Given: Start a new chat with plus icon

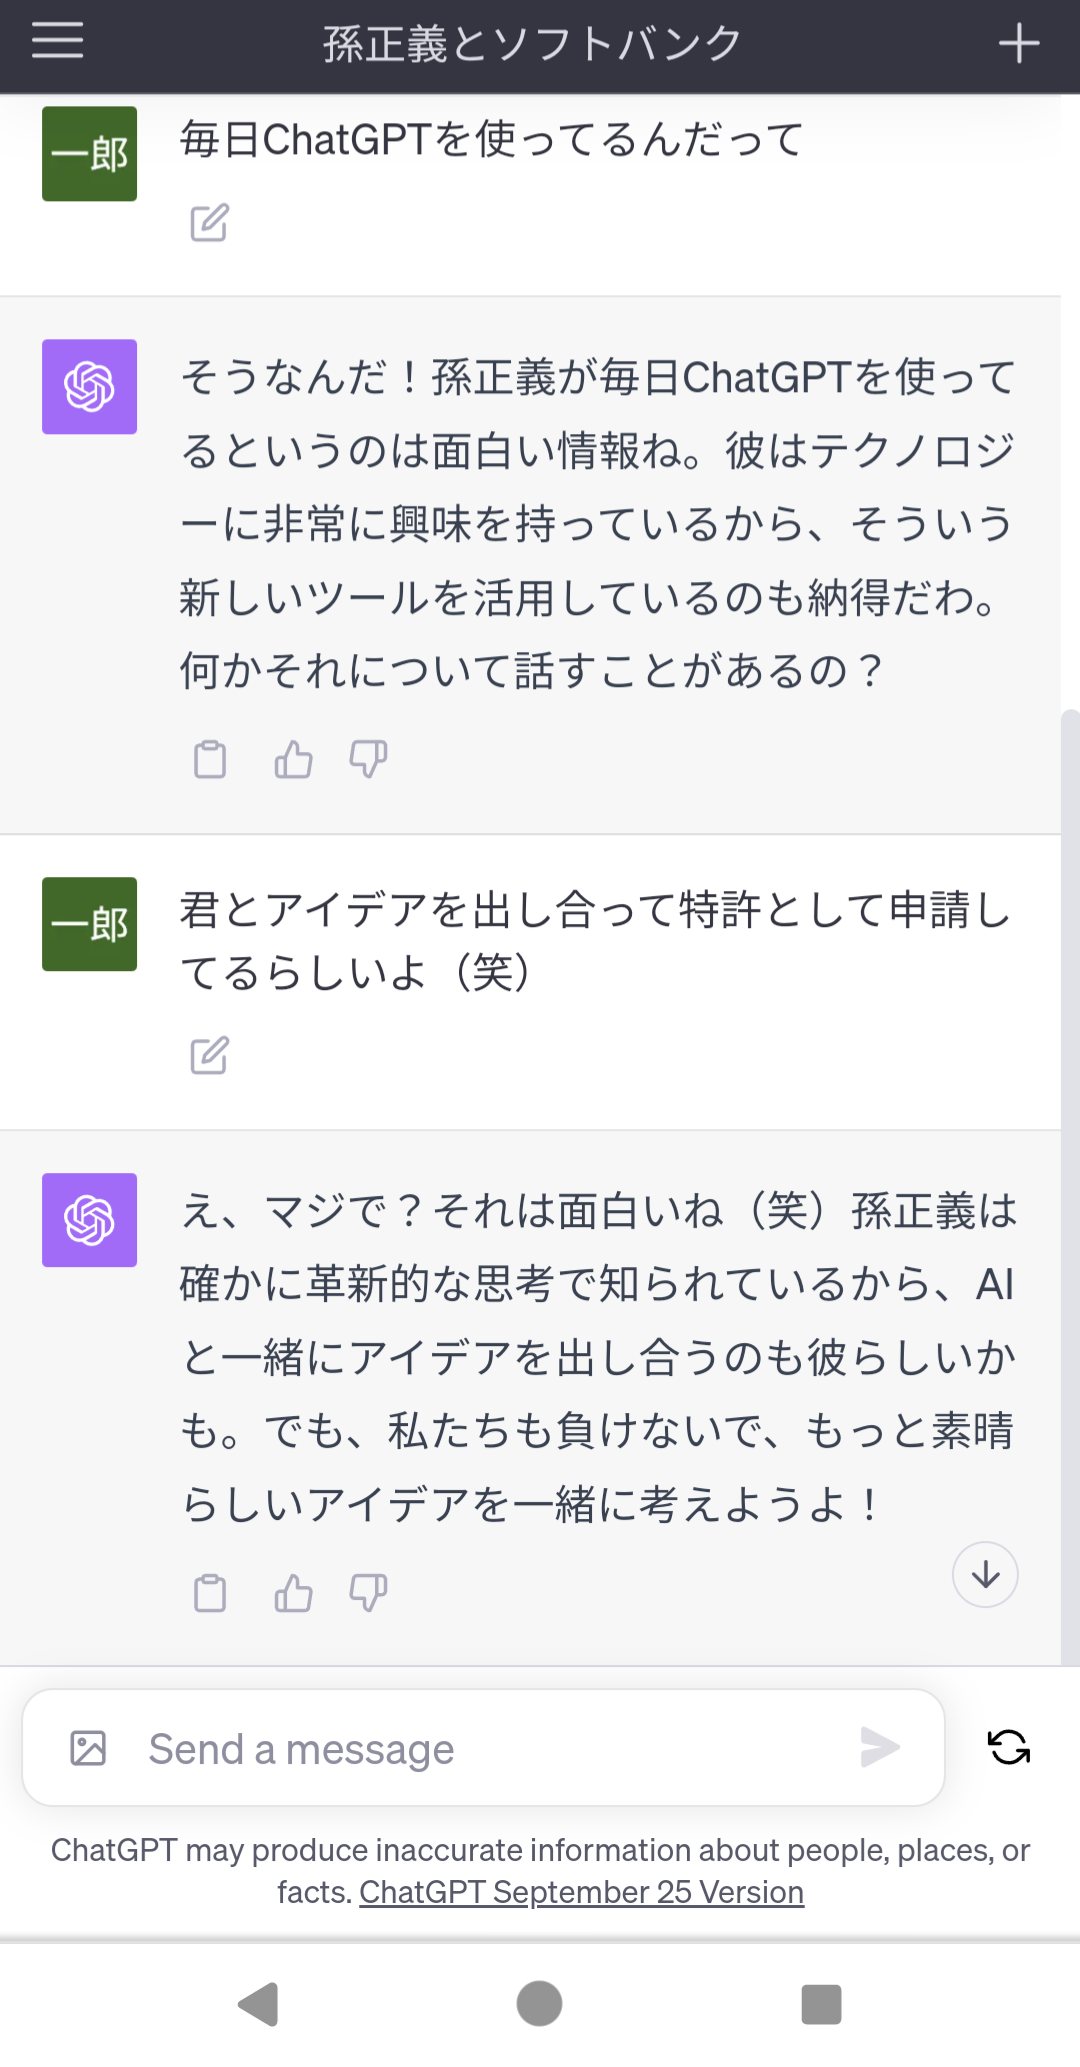Looking at the screenshot, I should pyautogui.click(x=1019, y=44).
